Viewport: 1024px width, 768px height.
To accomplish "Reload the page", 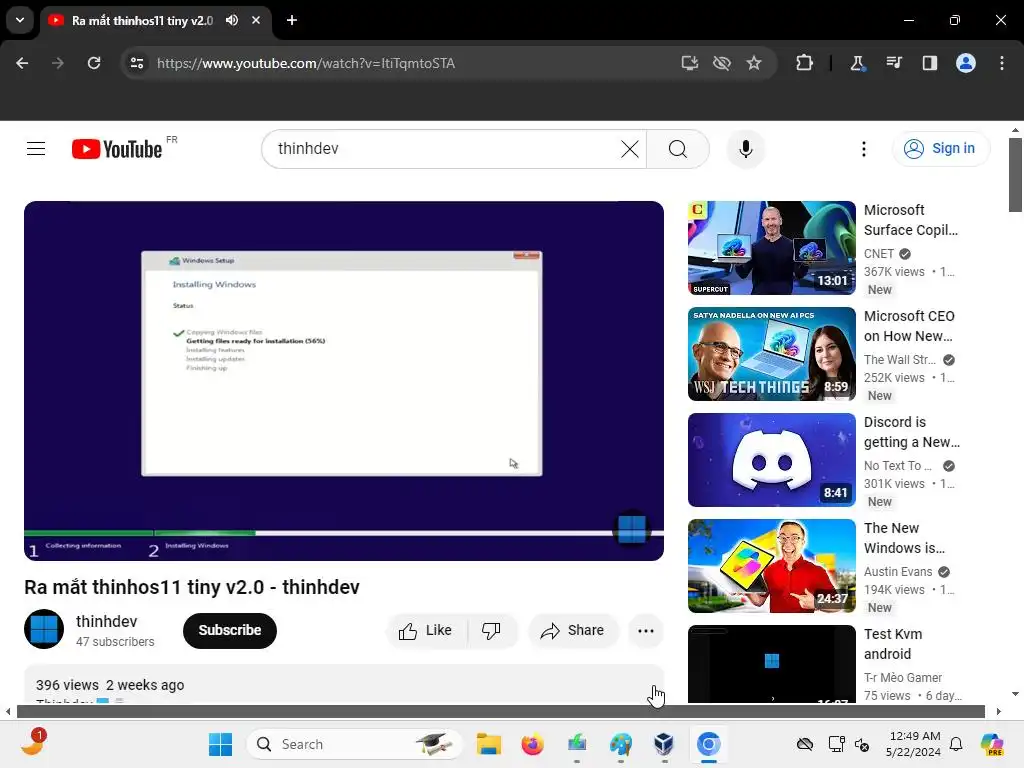I will pyautogui.click(x=94, y=63).
